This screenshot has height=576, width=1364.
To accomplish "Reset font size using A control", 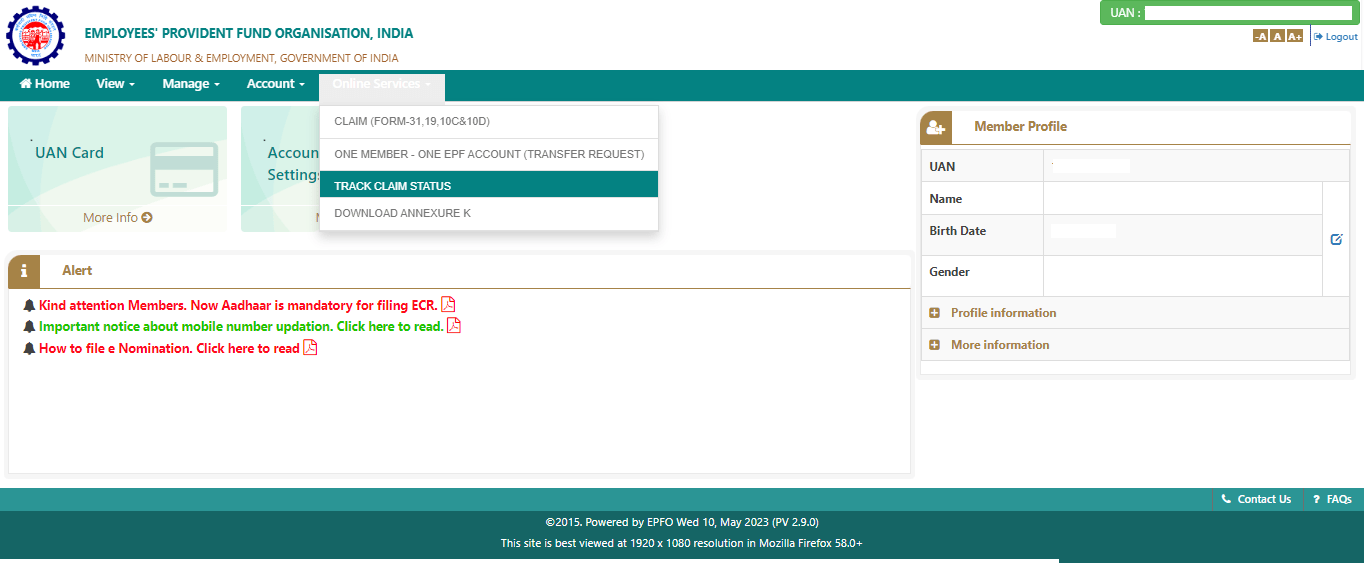I will [x=1276, y=35].
